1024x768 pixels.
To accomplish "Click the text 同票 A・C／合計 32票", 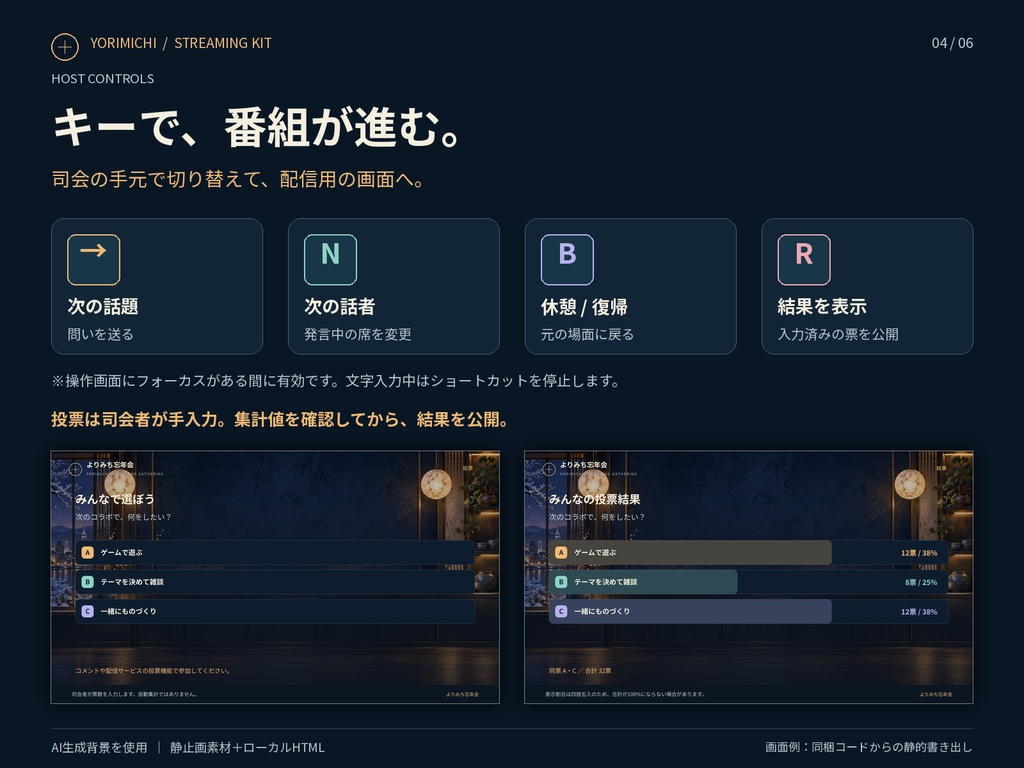I will click(x=580, y=671).
